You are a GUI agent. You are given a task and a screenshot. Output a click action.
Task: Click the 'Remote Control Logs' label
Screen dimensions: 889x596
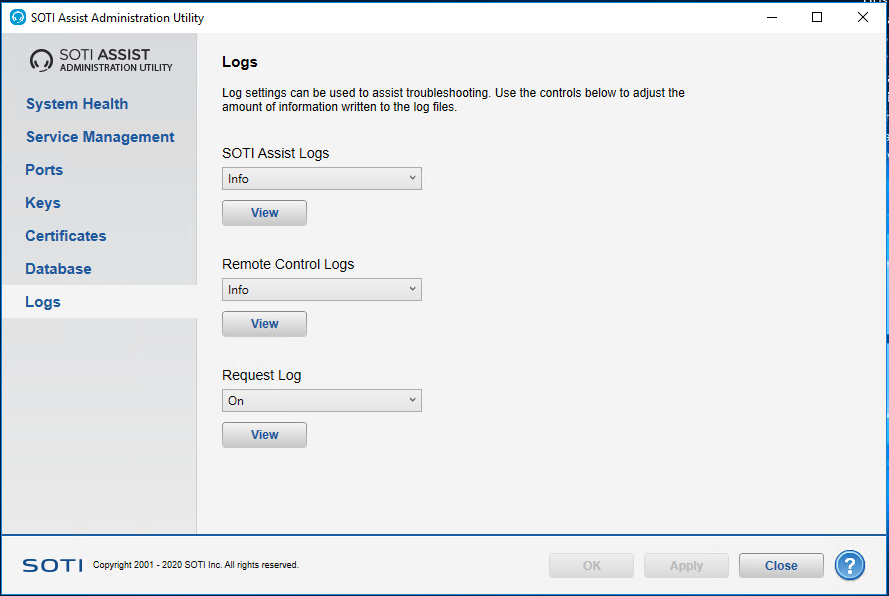pos(288,264)
